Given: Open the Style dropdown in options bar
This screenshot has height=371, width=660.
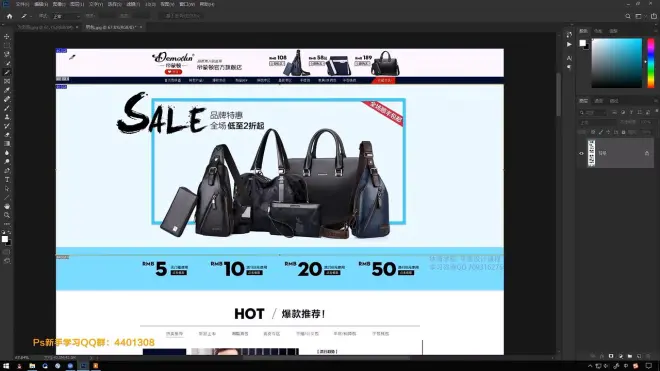Looking at the screenshot, I should click(67, 16).
